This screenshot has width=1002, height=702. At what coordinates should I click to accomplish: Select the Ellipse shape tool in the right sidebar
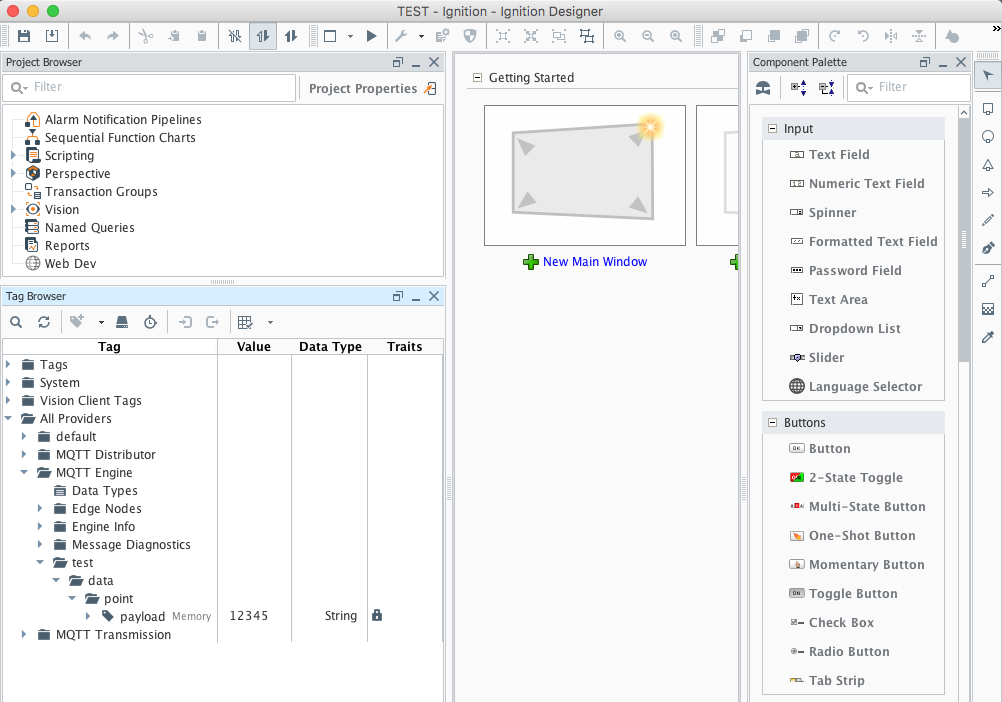(x=988, y=137)
